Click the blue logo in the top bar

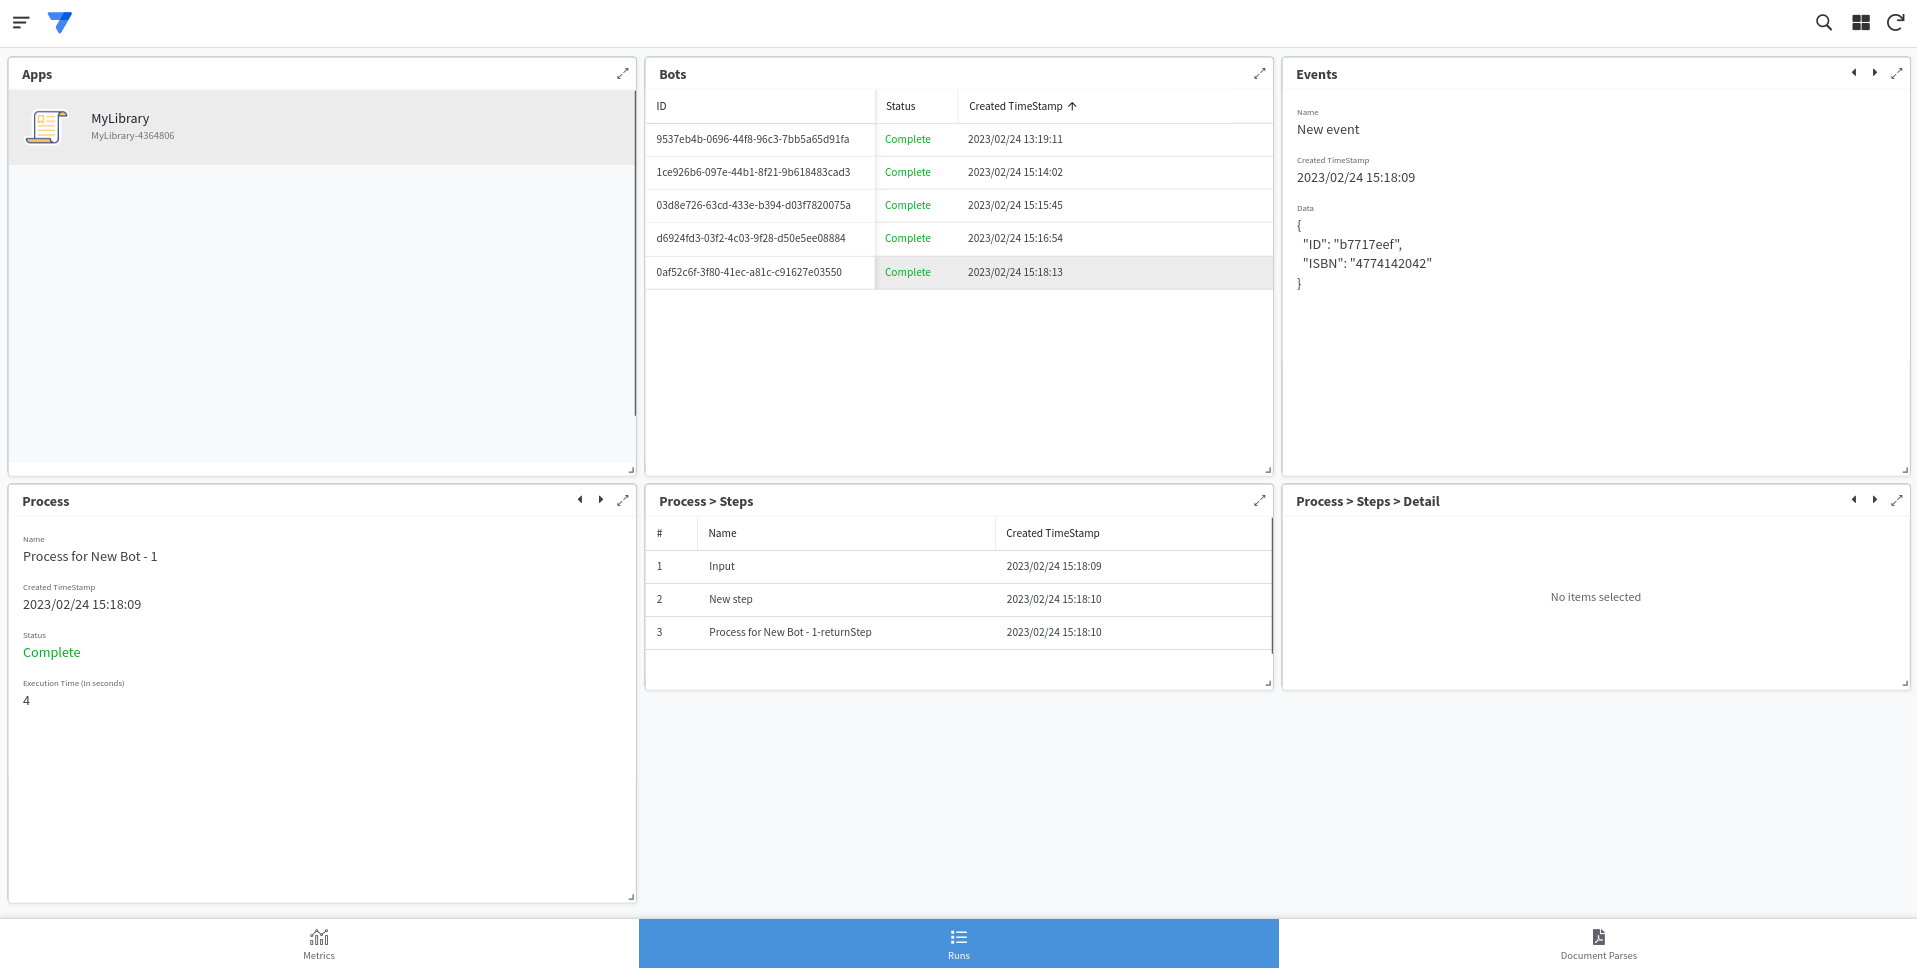point(59,22)
